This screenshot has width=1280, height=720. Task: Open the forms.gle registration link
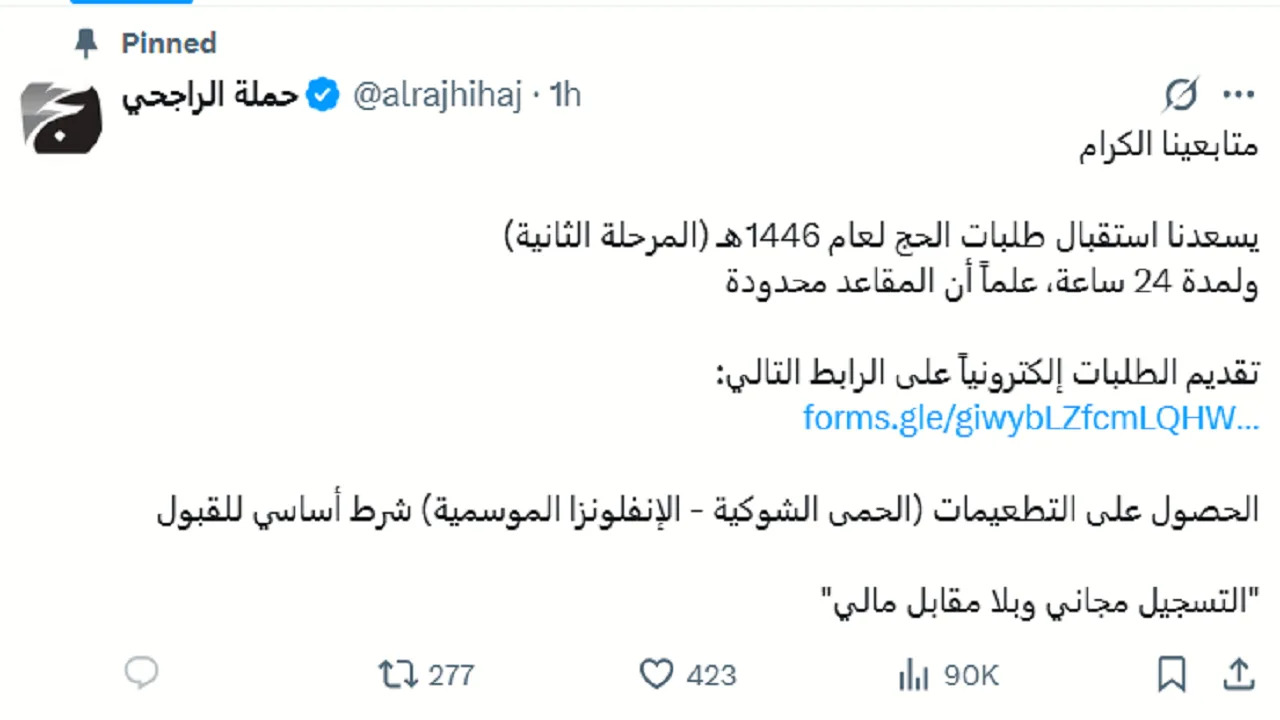click(x=1030, y=418)
